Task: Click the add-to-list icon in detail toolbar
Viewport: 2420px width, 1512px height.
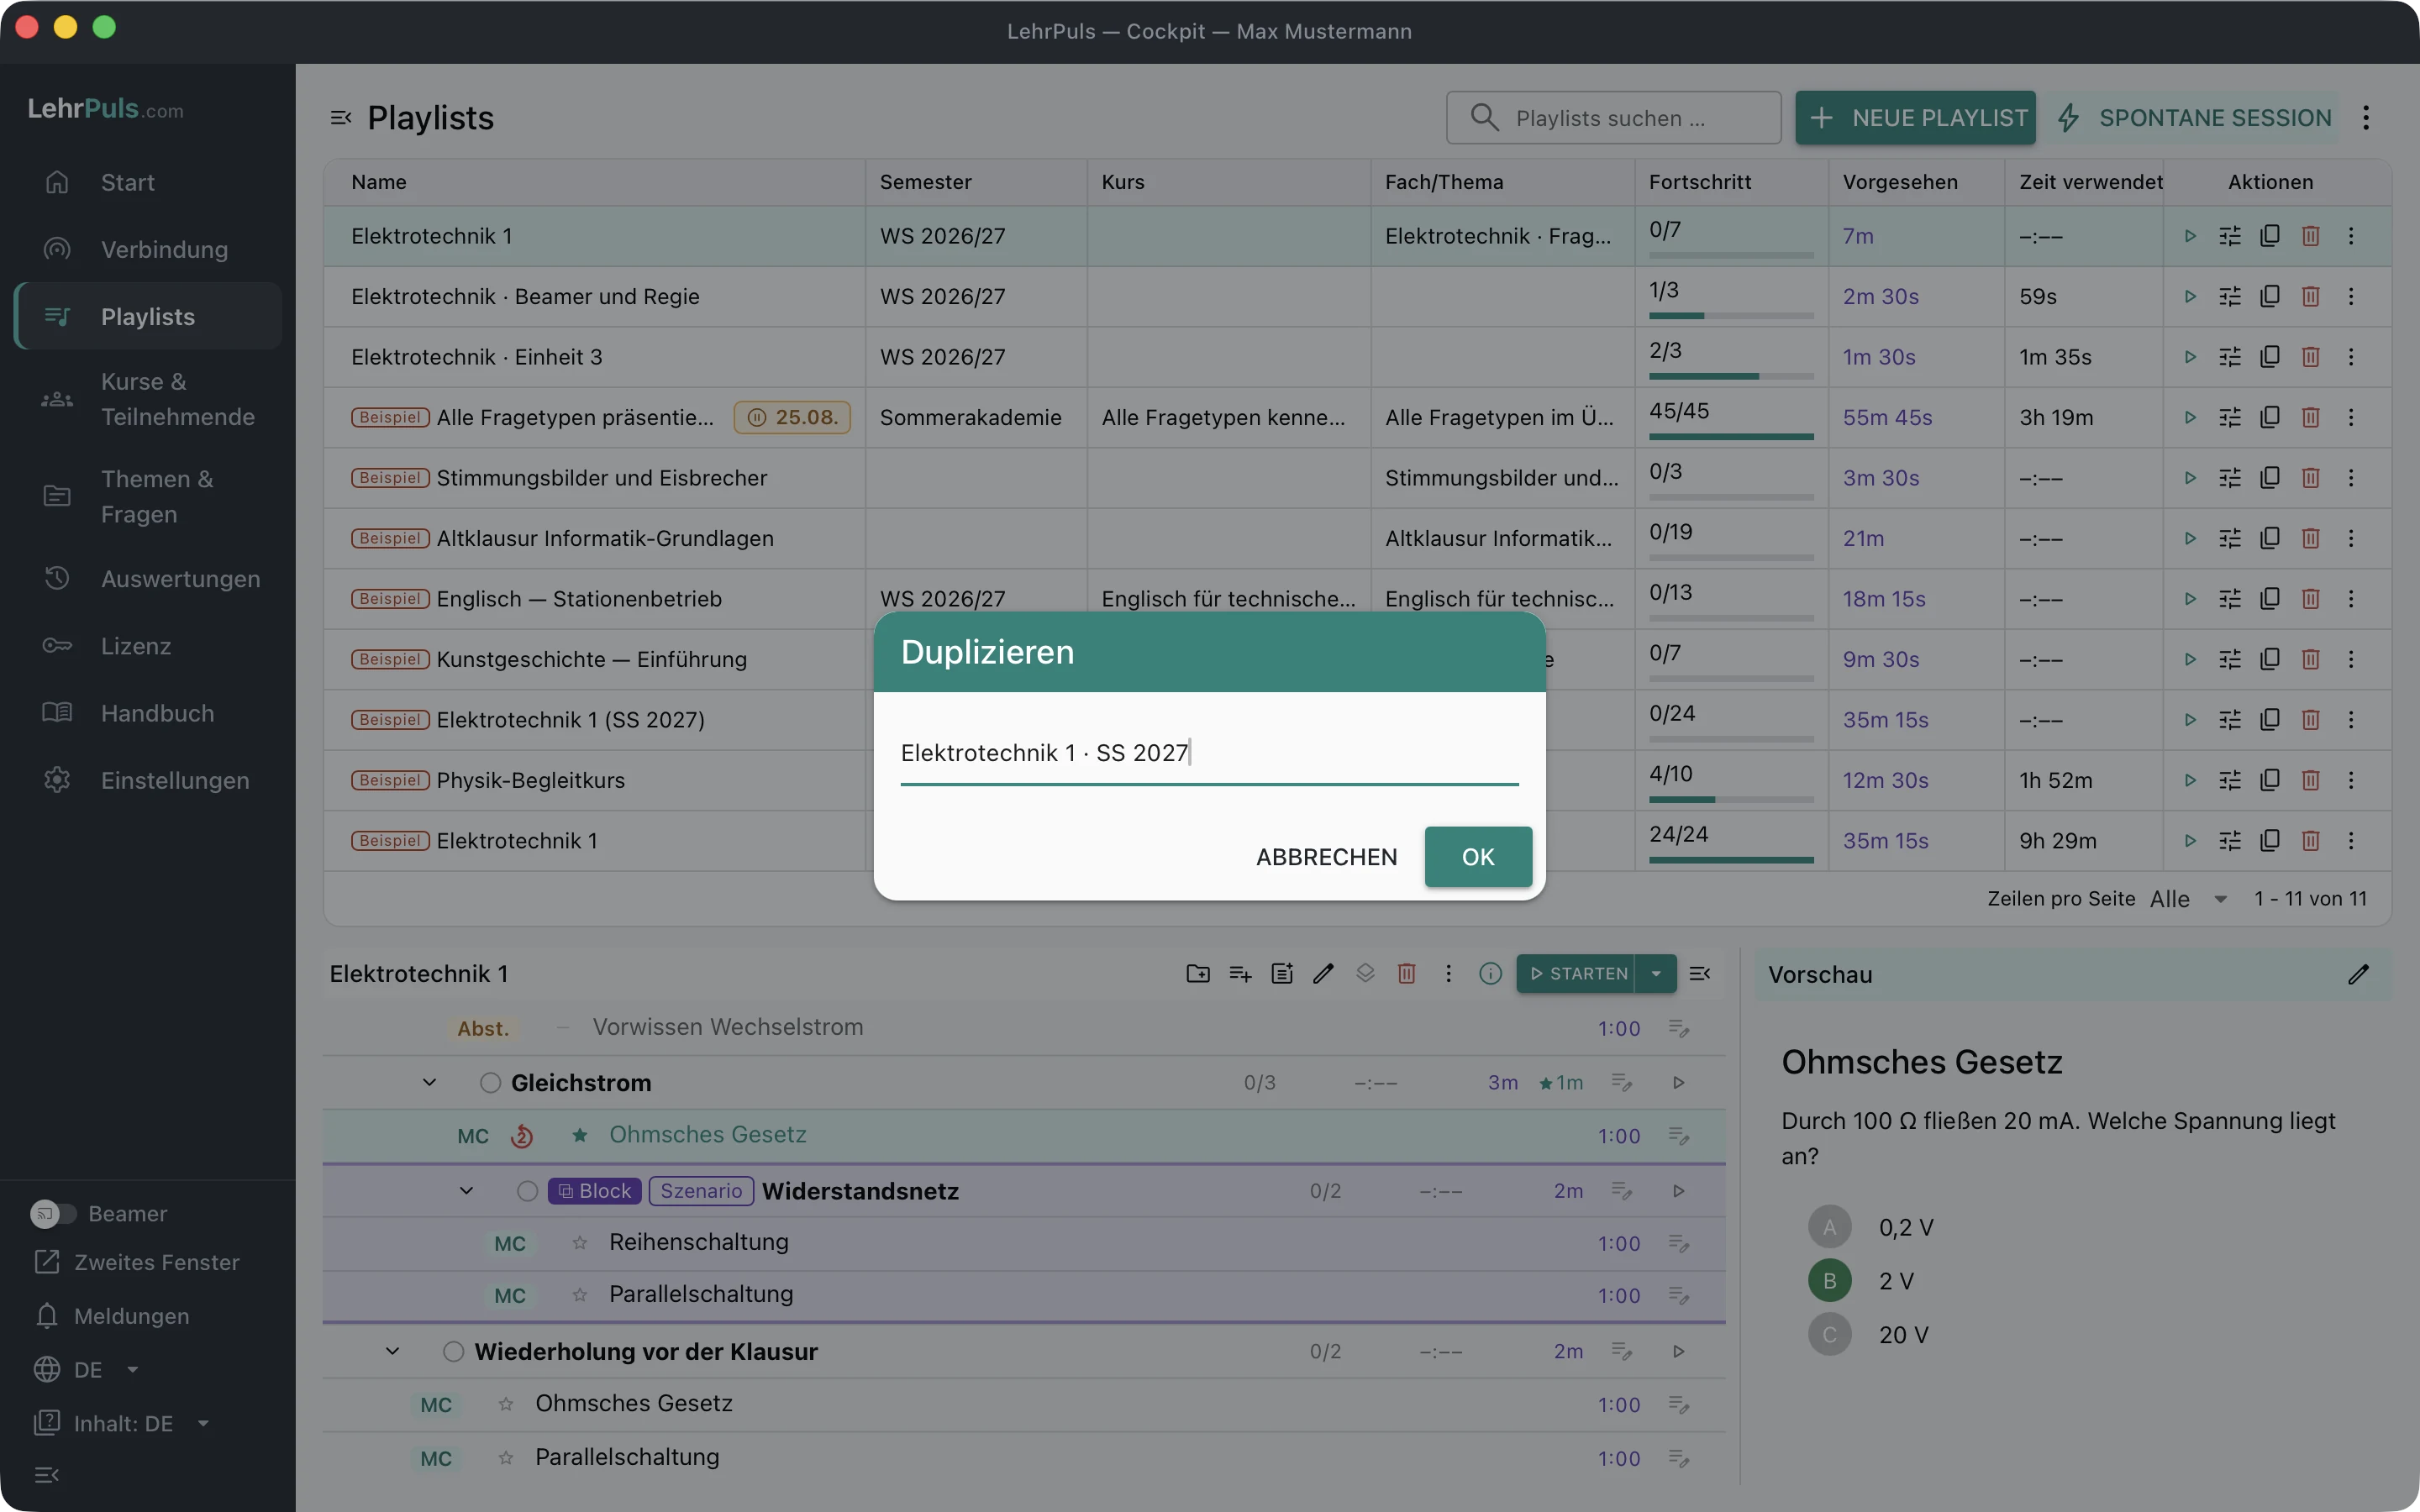Action: (1240, 973)
